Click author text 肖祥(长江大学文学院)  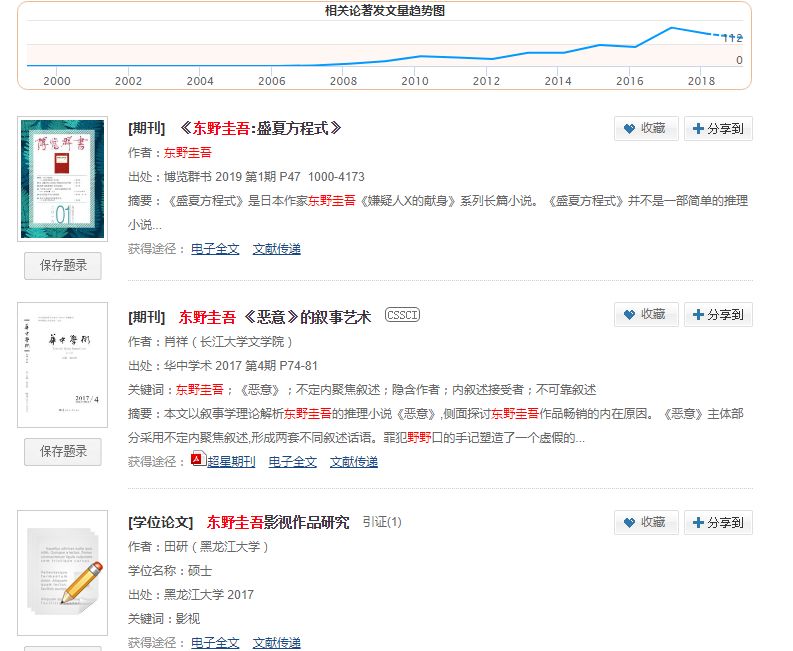(228, 342)
